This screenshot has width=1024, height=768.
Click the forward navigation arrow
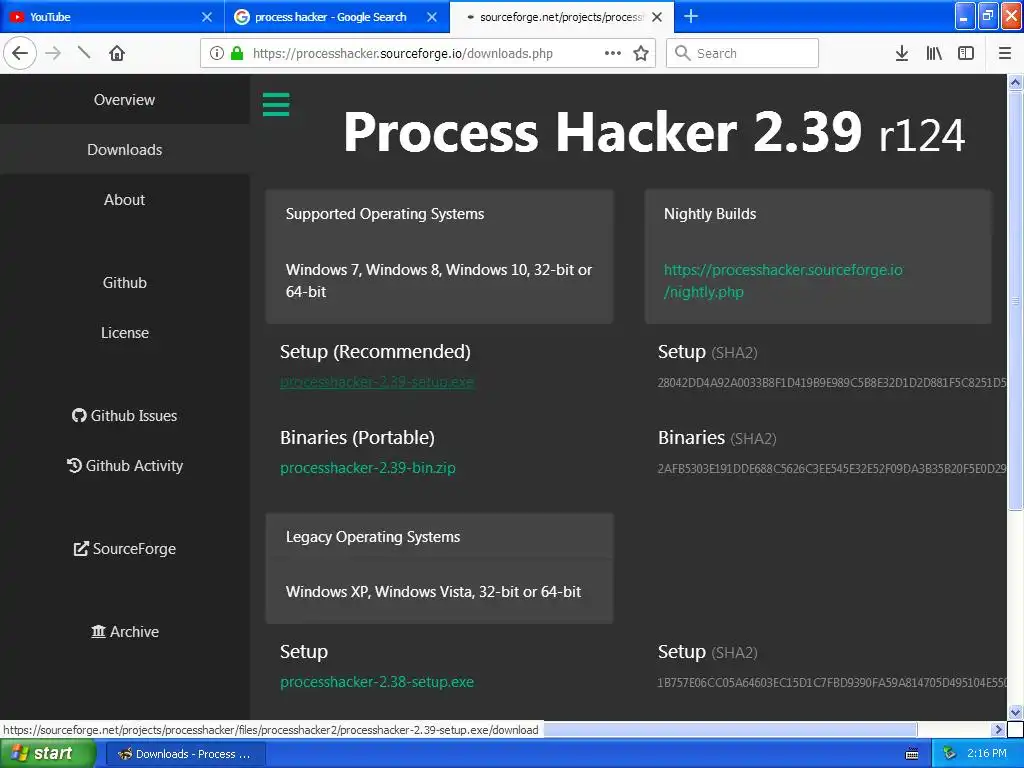(53, 53)
